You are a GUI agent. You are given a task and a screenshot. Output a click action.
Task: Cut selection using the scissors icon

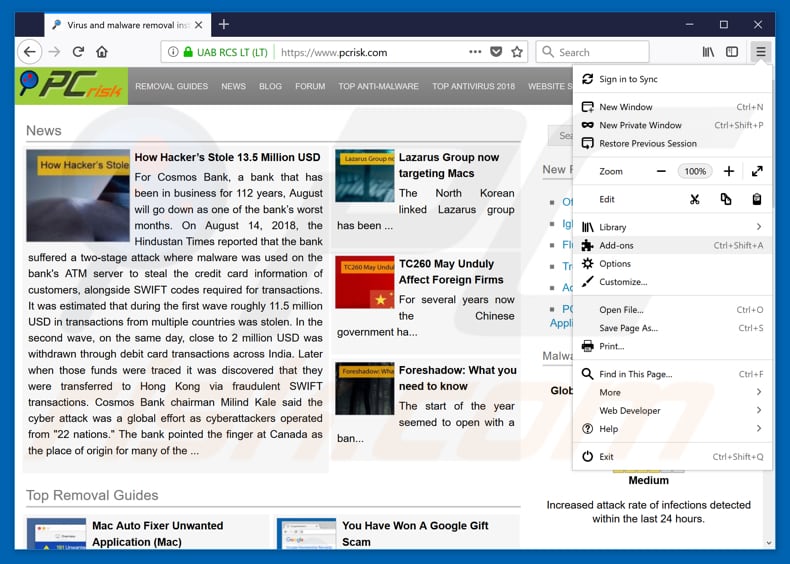pos(695,199)
